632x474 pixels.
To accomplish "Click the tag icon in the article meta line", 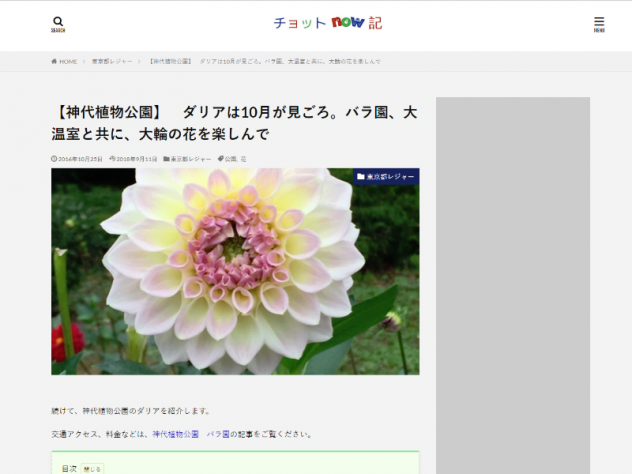I will (220, 159).
